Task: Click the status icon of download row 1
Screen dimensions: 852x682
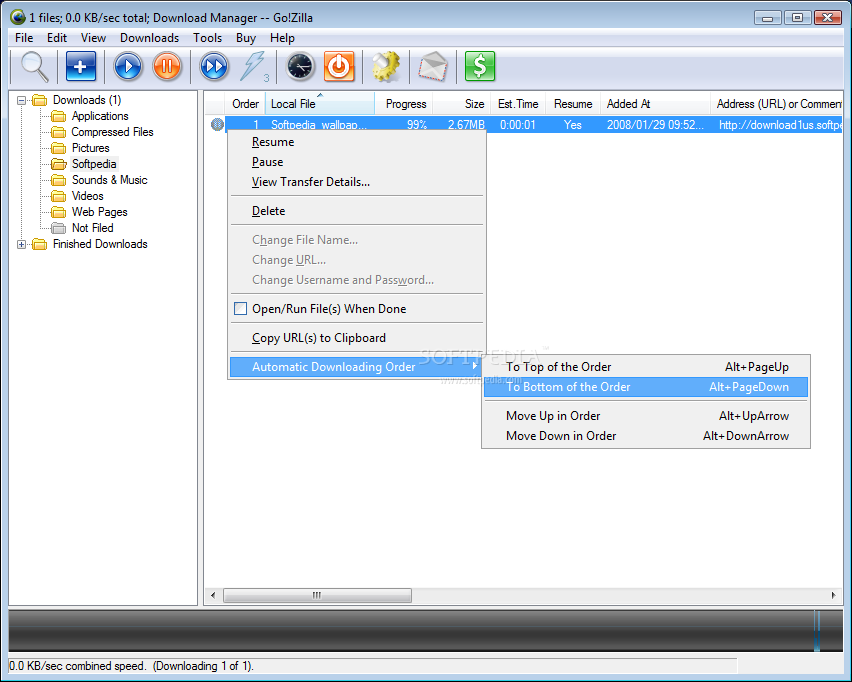Action: (x=217, y=124)
